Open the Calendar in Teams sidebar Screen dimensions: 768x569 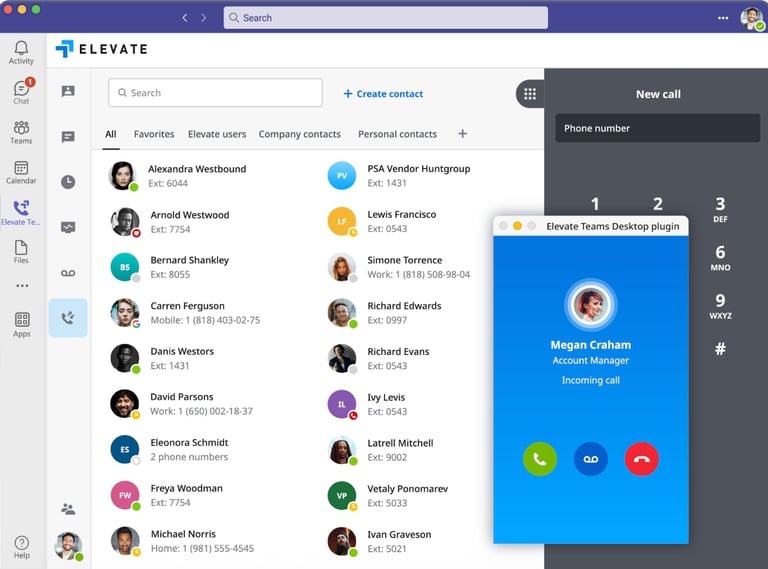tap(21, 172)
